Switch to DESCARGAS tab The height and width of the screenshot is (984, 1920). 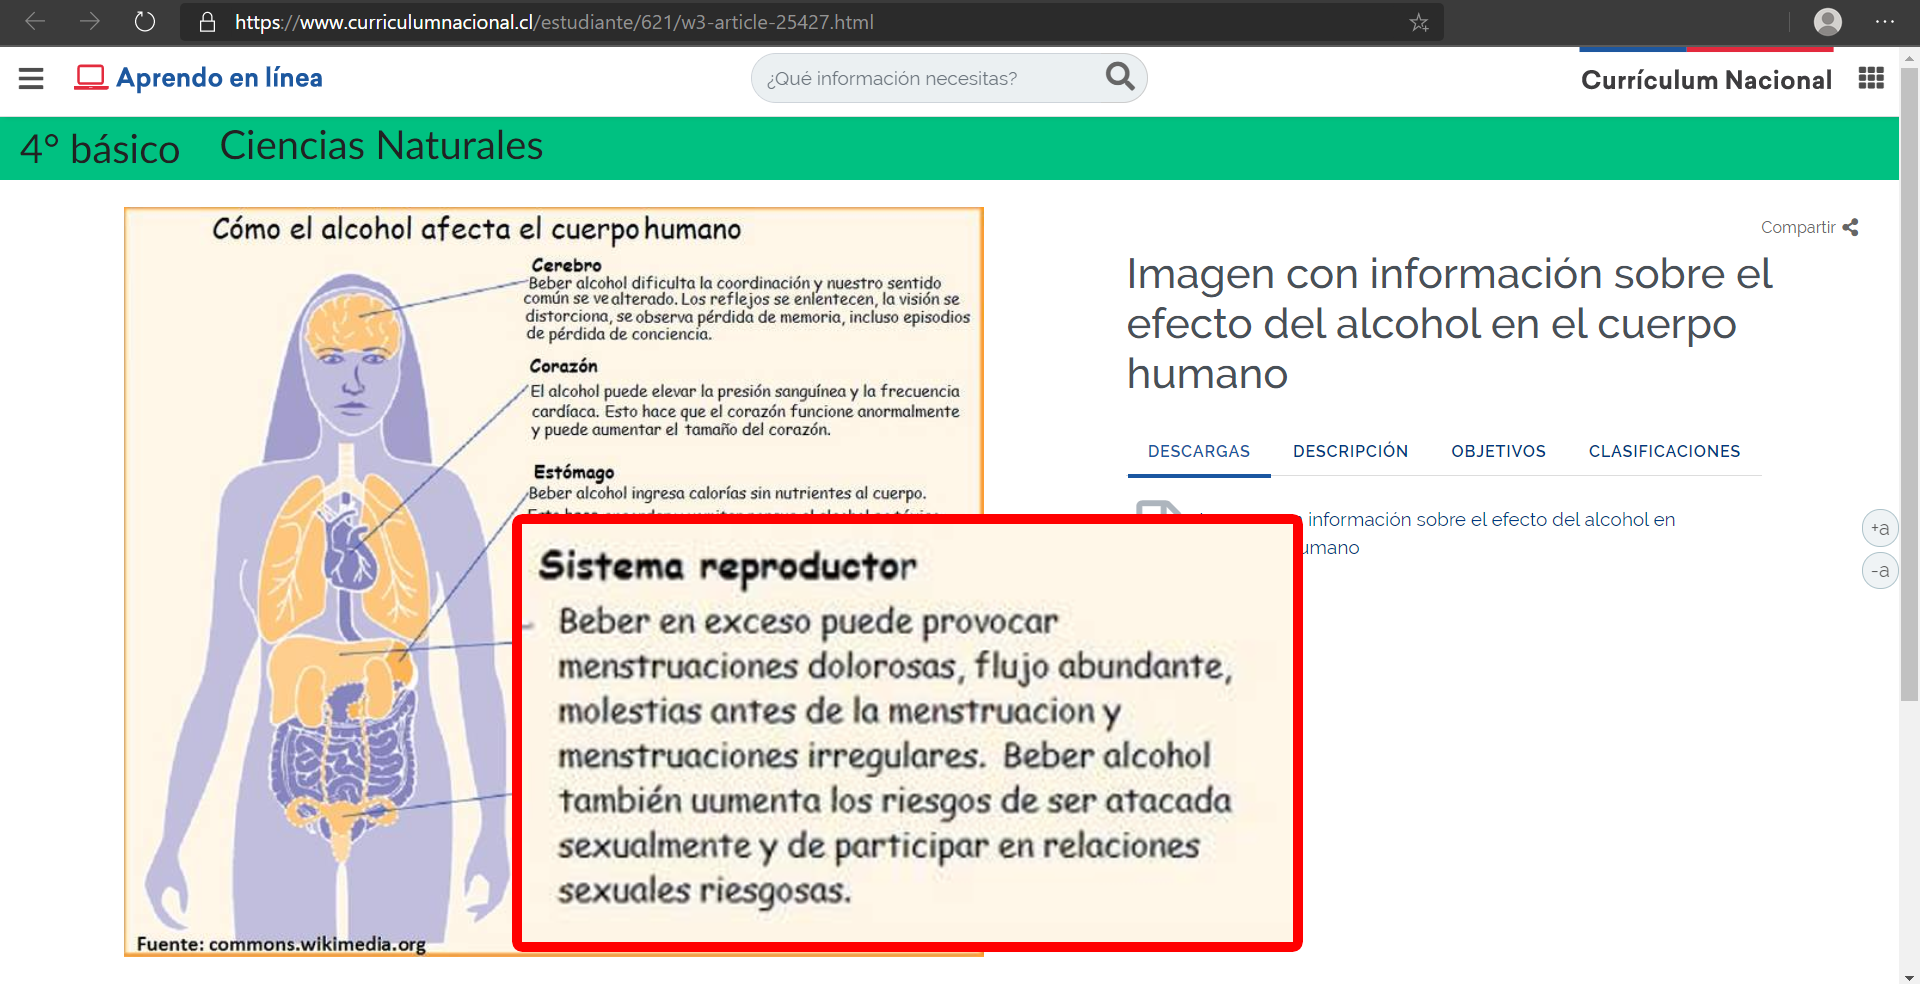(x=1199, y=452)
